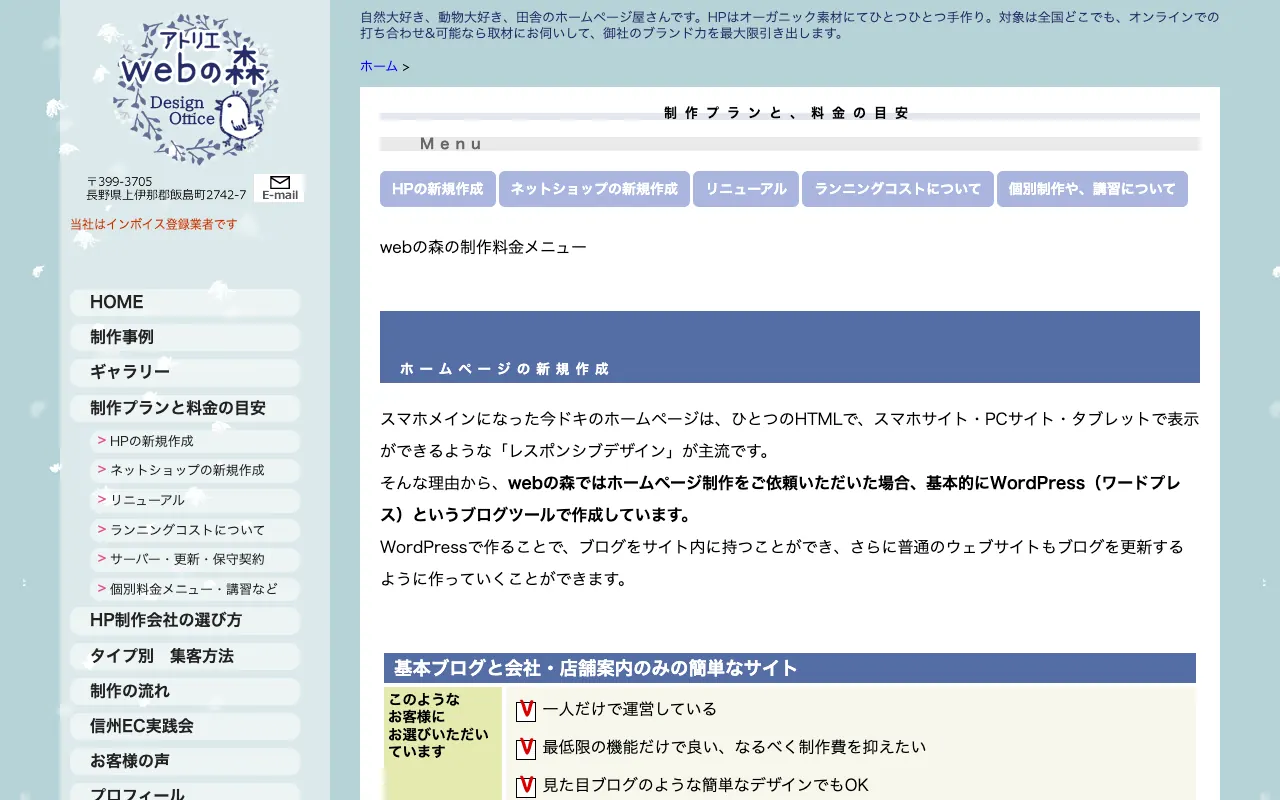The width and height of the screenshot is (1280, 800).
Task: Open HP制作会社の選び方 in sidebar
Action: (185, 620)
